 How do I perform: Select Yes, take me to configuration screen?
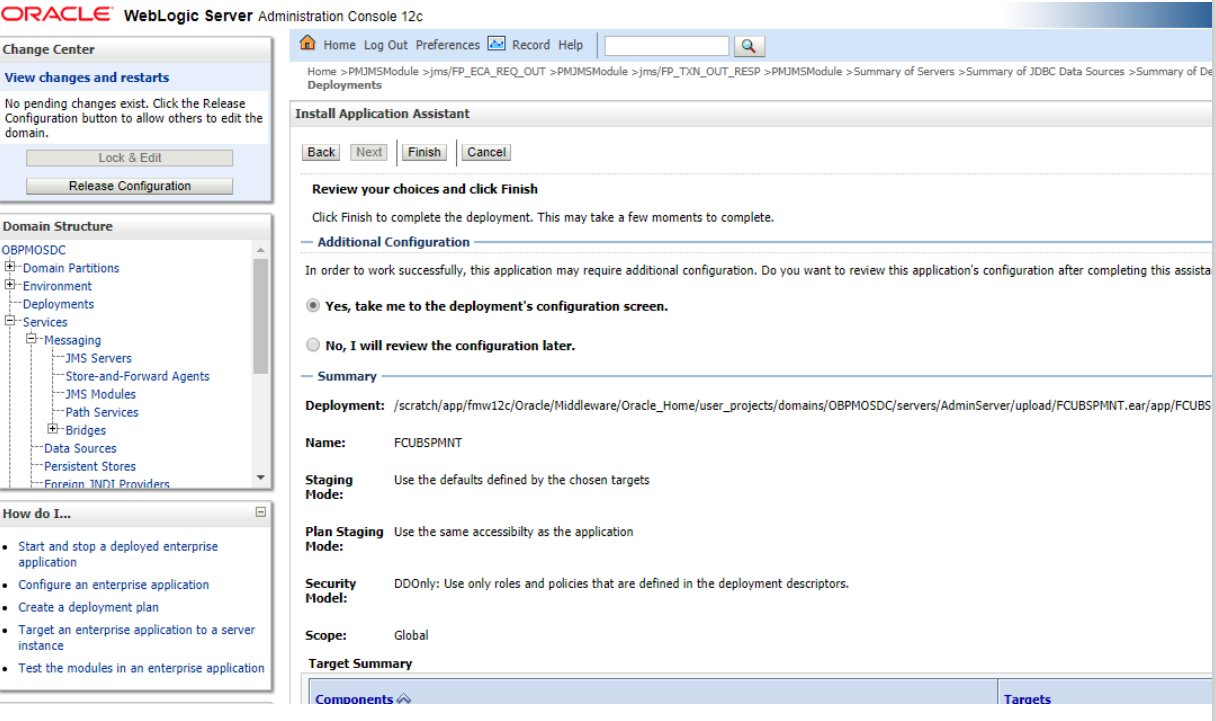click(x=313, y=306)
